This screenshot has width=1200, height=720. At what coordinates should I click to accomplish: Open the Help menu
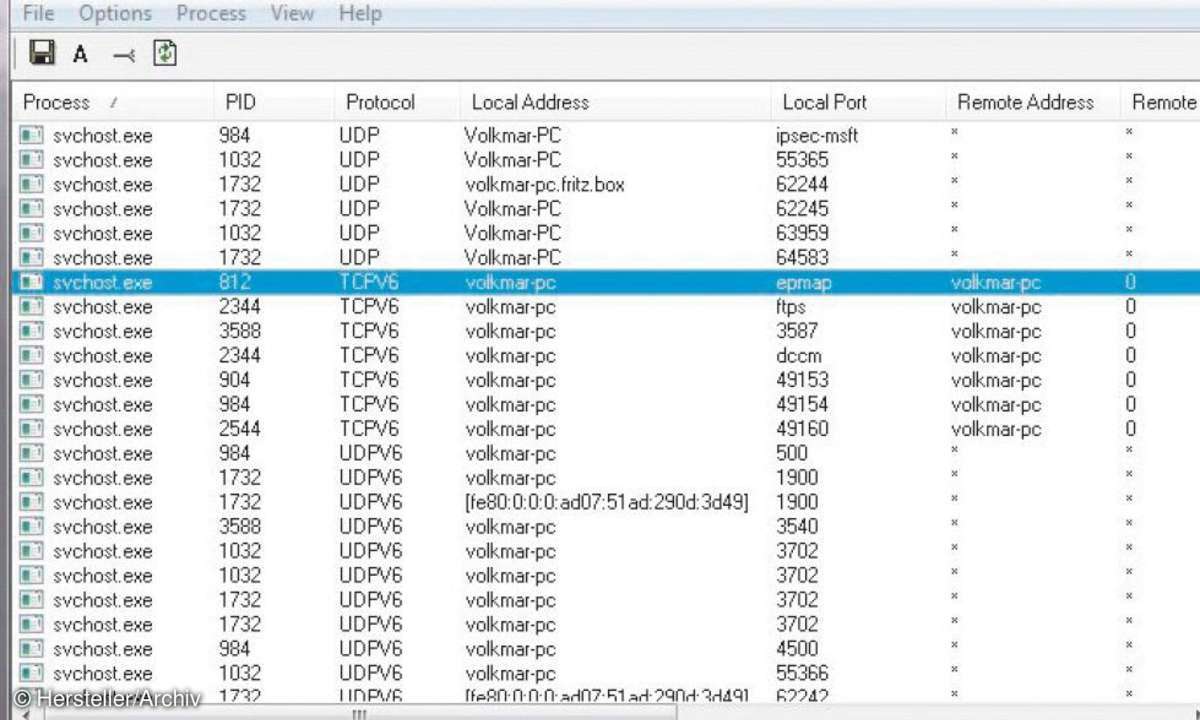coord(360,13)
